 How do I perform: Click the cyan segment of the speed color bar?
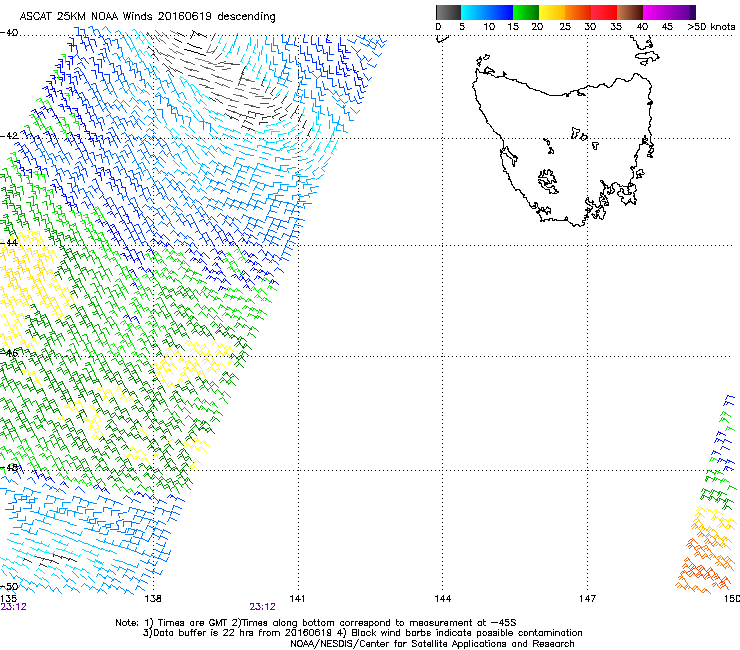pyautogui.click(x=474, y=12)
